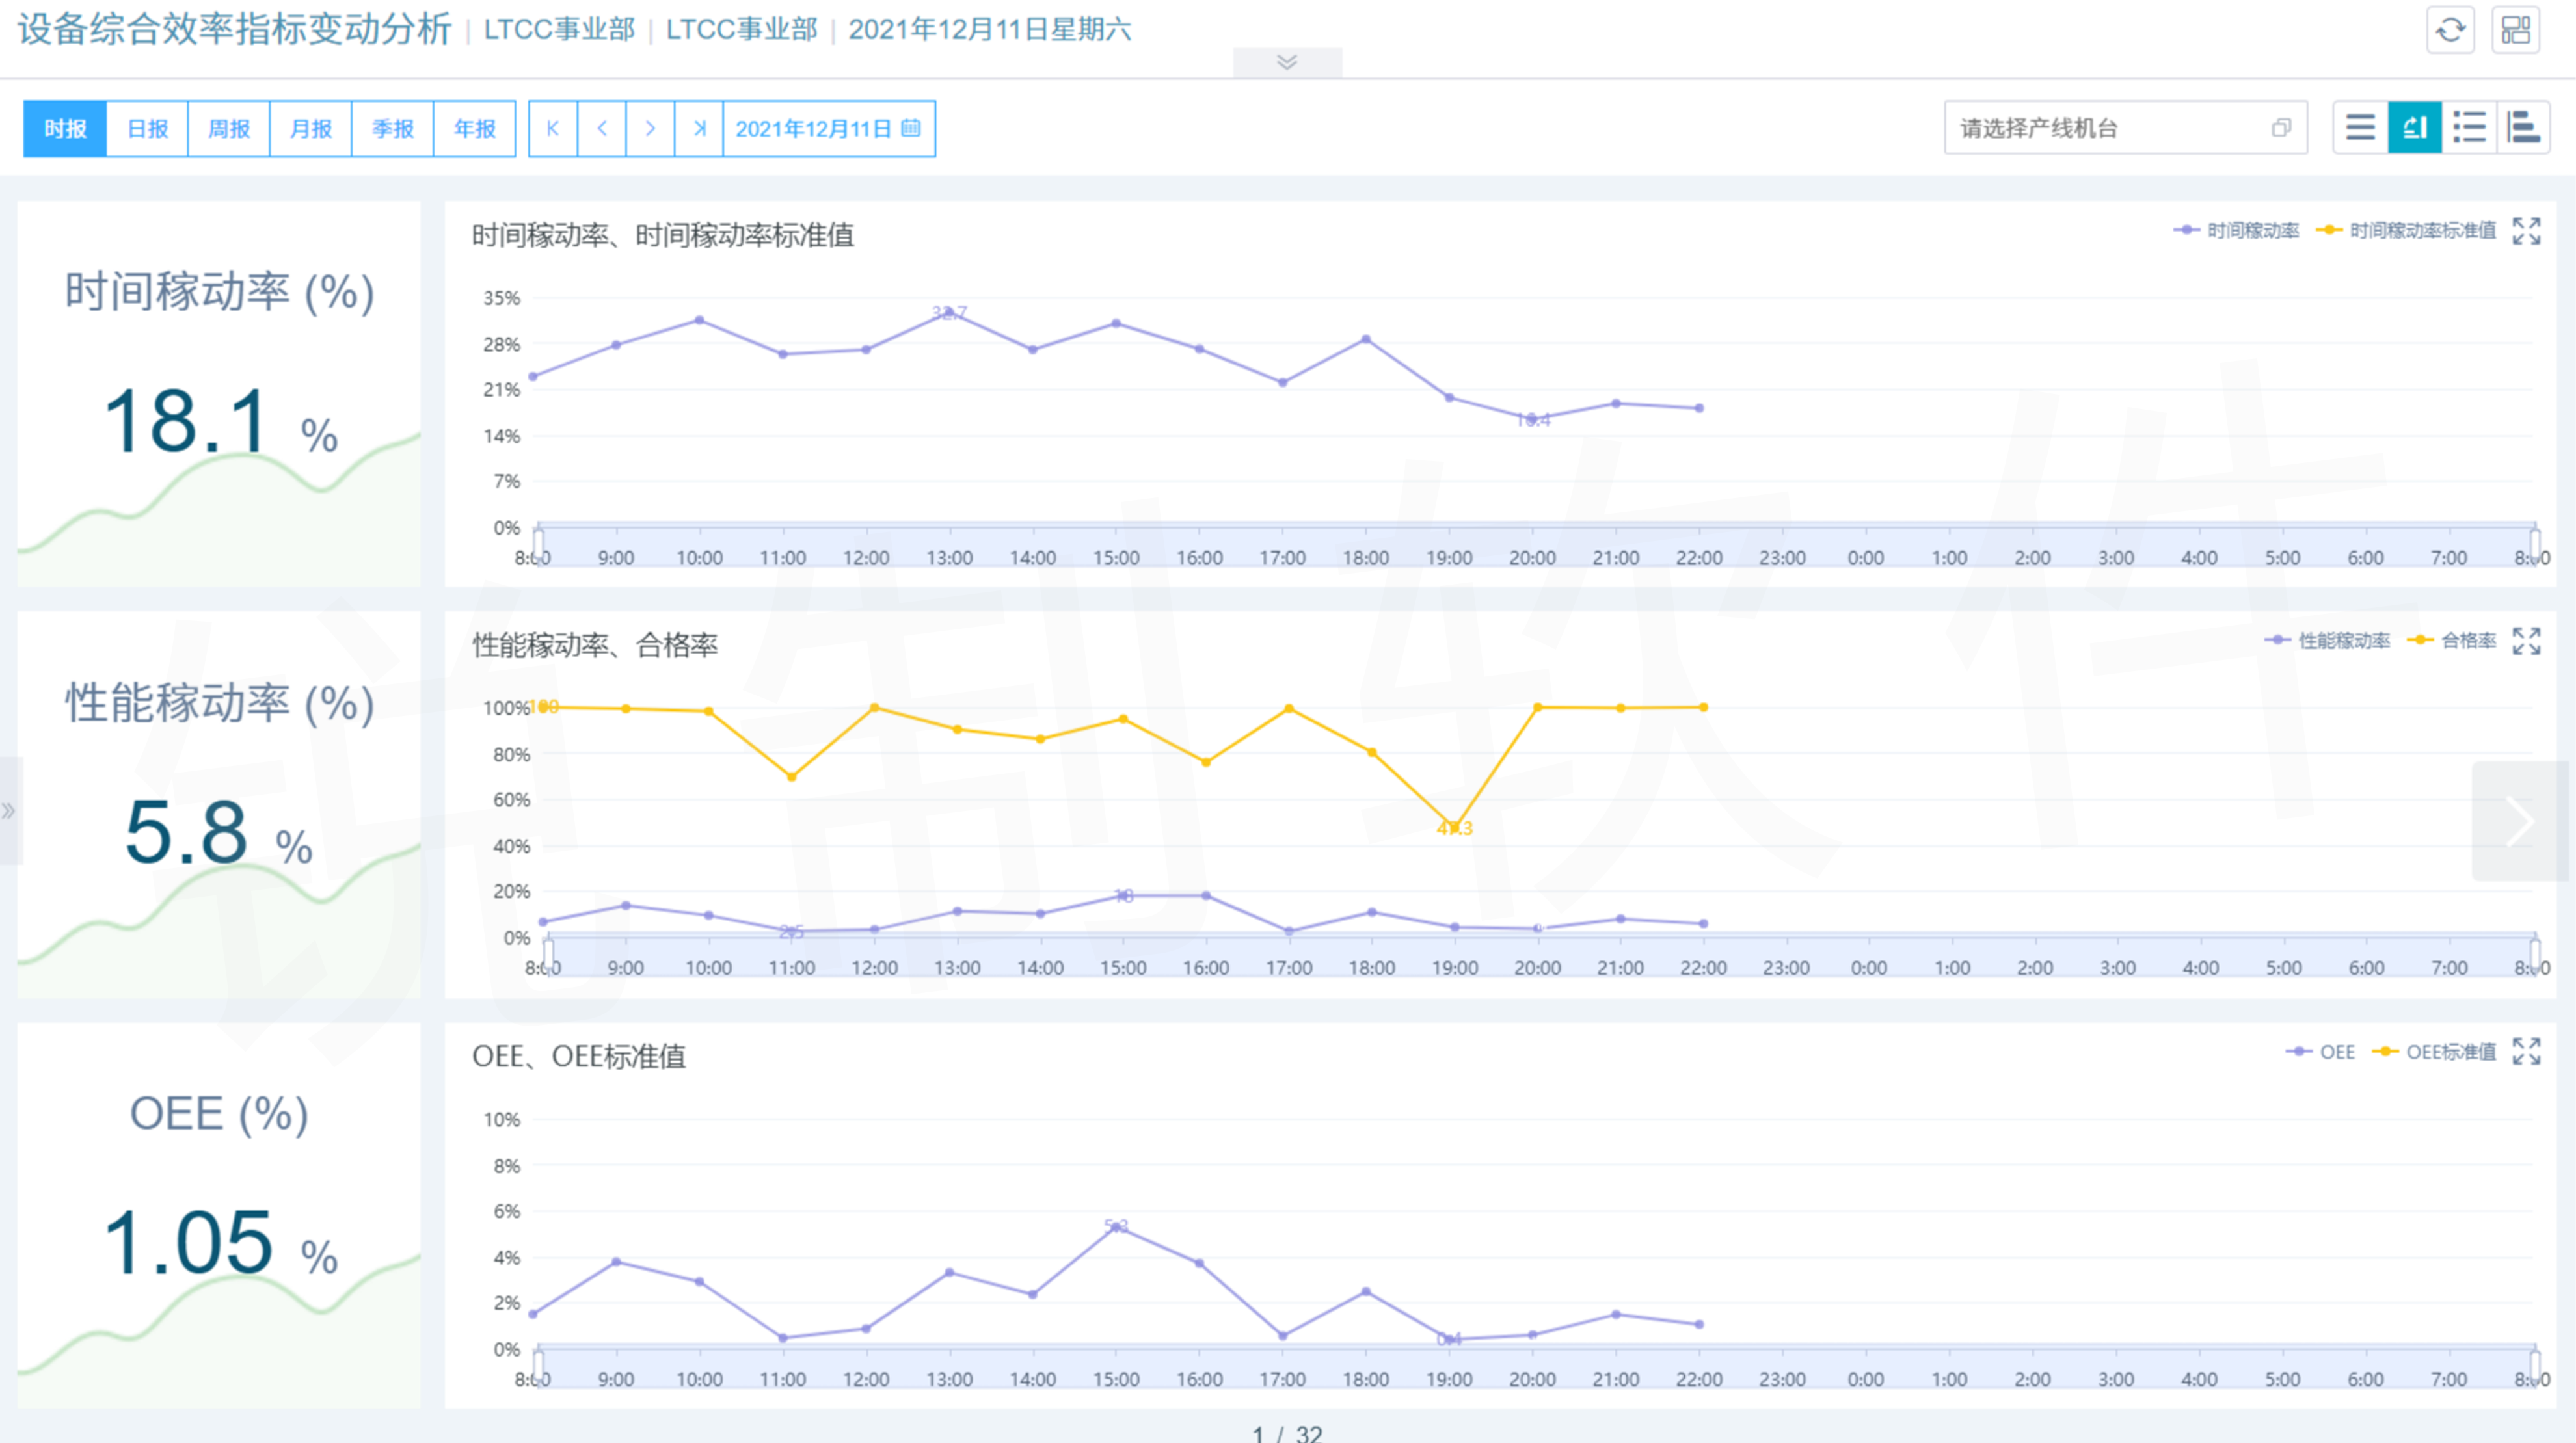Image resolution: width=2576 pixels, height=1443 pixels.
Task: Expand the 时间稼动率 chart to fullscreen
Action: (2526, 231)
